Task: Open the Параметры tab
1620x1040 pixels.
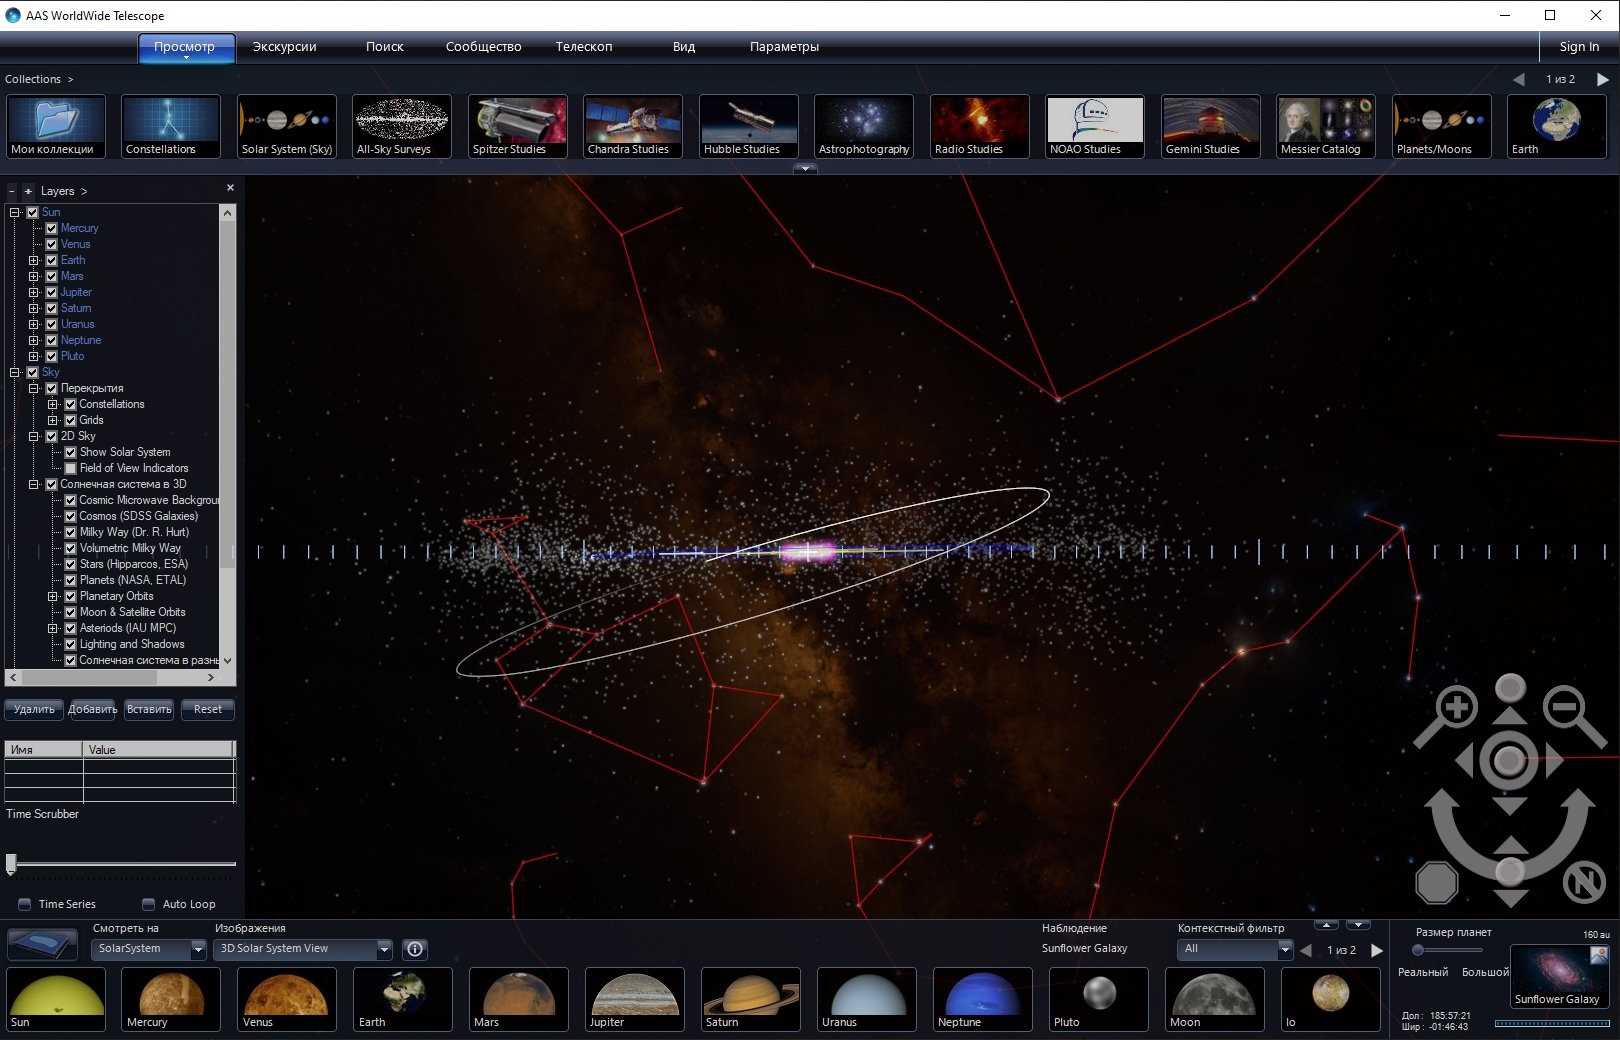Action: point(784,47)
